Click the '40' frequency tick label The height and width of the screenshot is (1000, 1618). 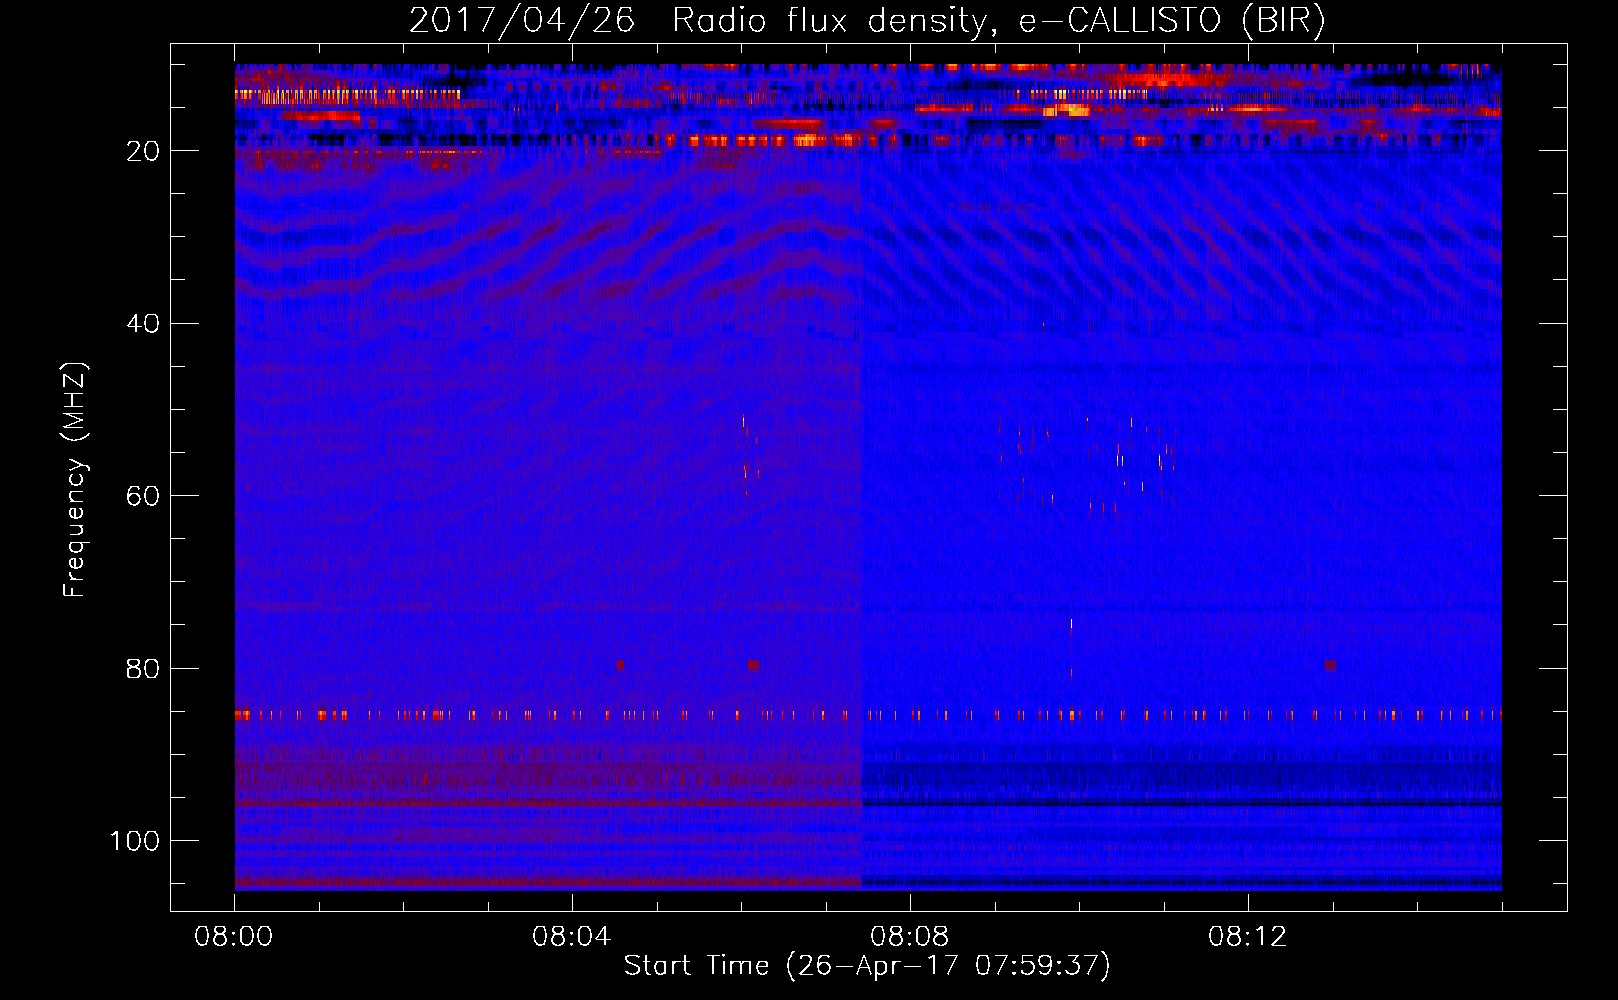(x=144, y=324)
